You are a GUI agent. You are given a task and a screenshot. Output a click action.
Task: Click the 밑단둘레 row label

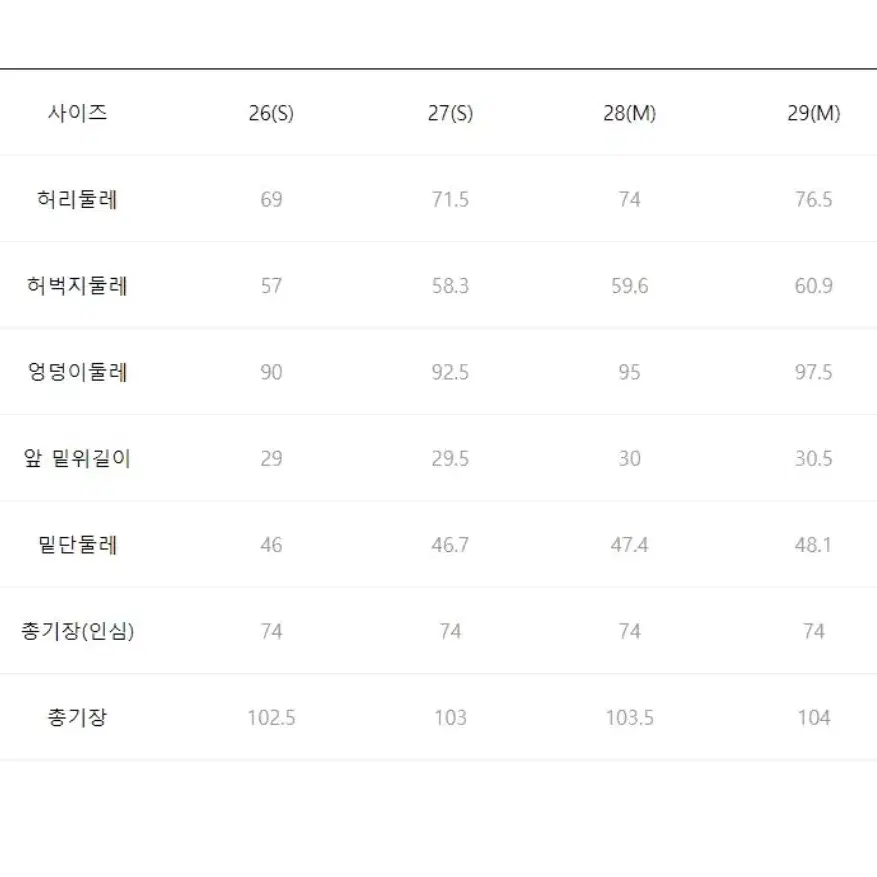pos(77,544)
